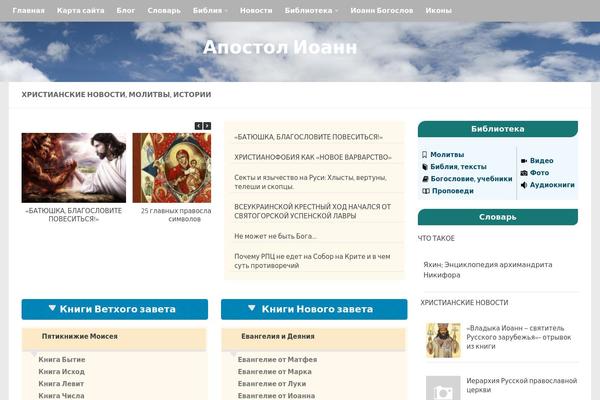
Task: Open Книга Бытие
Action: point(62,360)
